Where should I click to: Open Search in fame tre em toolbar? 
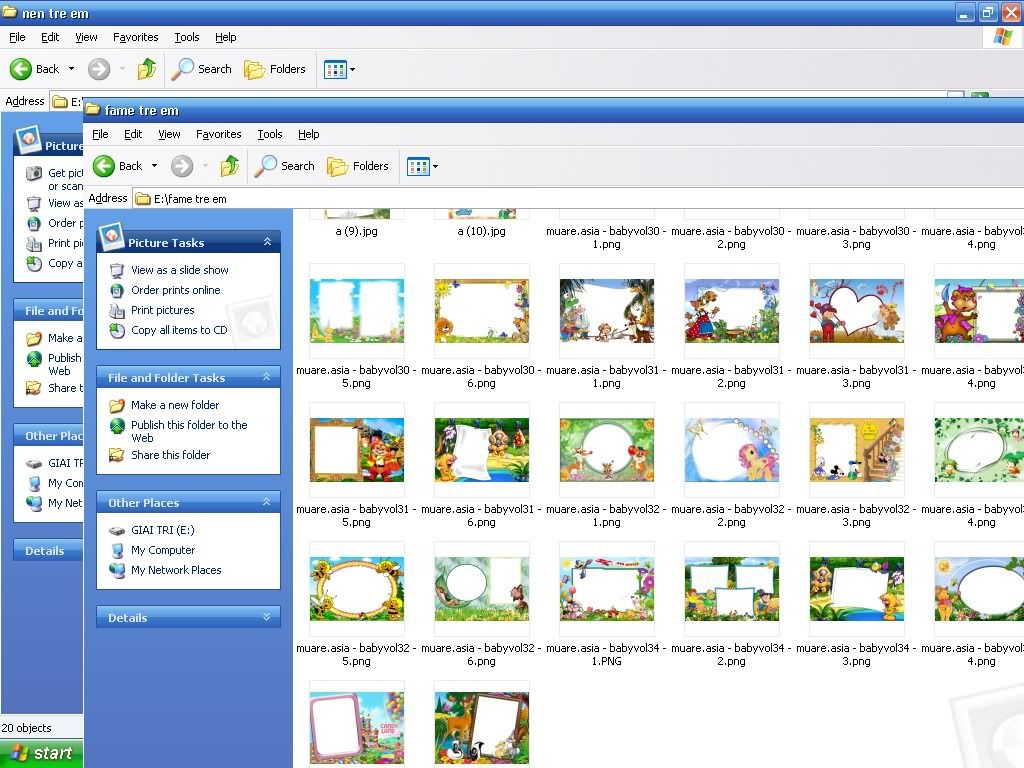pos(285,166)
